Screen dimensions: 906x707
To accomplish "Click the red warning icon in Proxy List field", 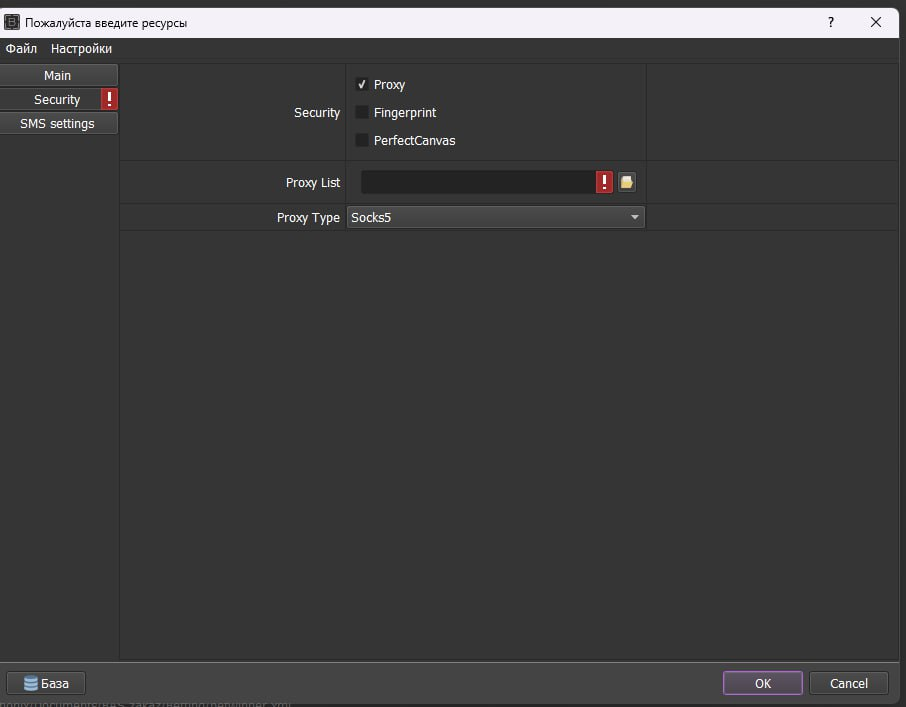I will pos(604,182).
